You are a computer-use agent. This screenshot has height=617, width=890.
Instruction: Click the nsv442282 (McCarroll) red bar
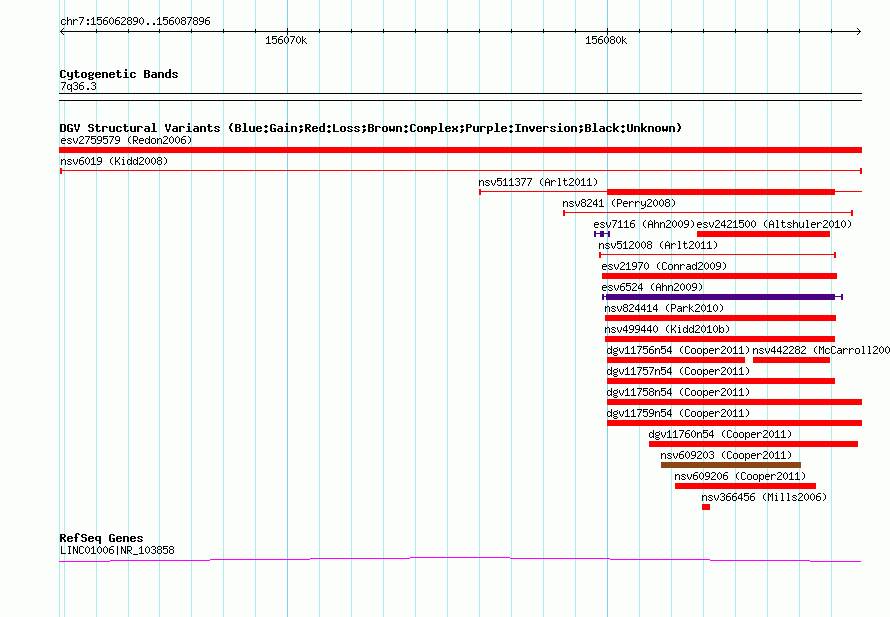coord(791,360)
